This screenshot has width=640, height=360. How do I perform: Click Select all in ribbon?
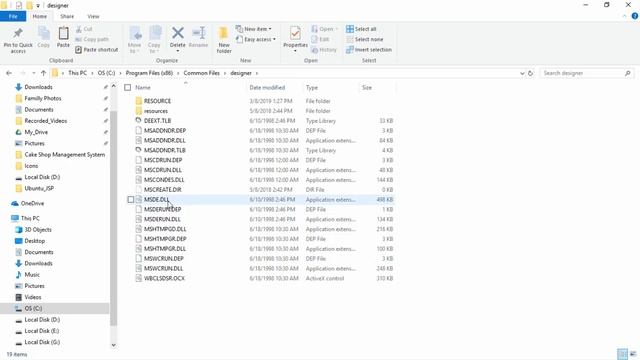361,29
